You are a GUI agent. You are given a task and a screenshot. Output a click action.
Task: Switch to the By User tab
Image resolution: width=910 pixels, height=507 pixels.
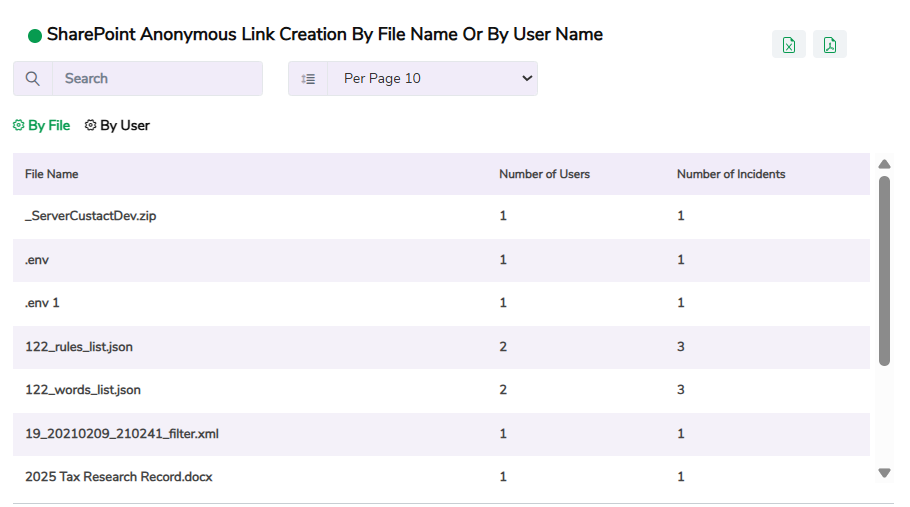tap(124, 126)
